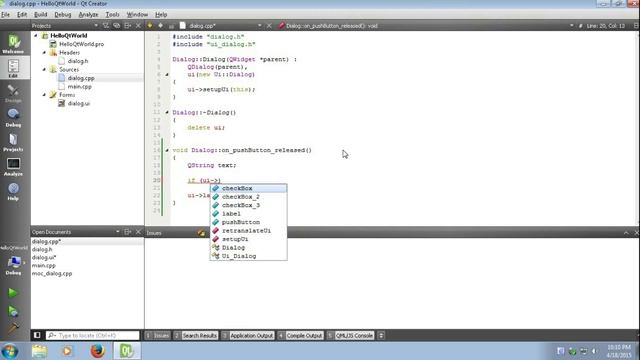The height and width of the screenshot is (360, 640).
Task: Open the on_pushButton_released symbol dropdown
Action: pyautogui.click(x=426, y=26)
